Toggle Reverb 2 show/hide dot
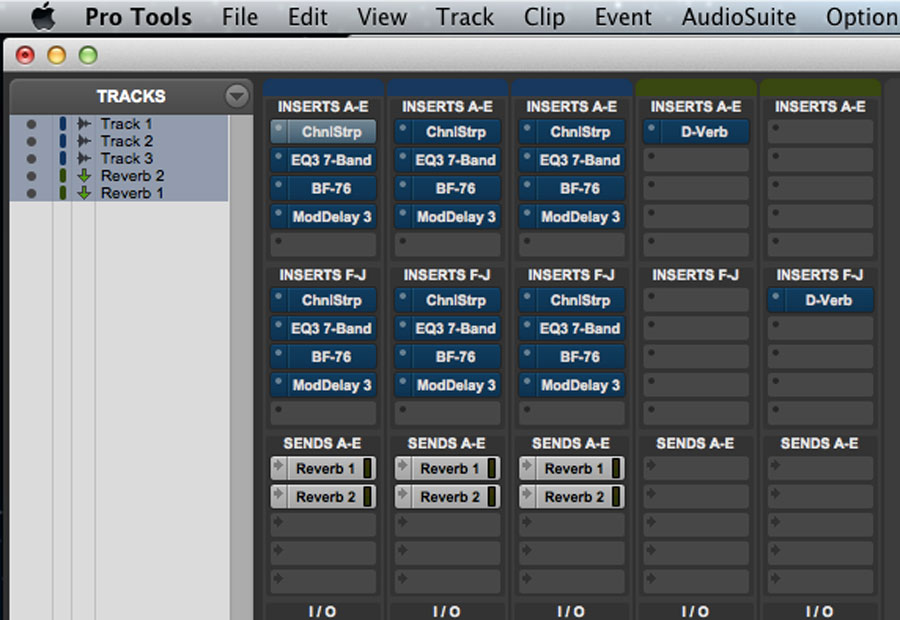 tap(32, 176)
